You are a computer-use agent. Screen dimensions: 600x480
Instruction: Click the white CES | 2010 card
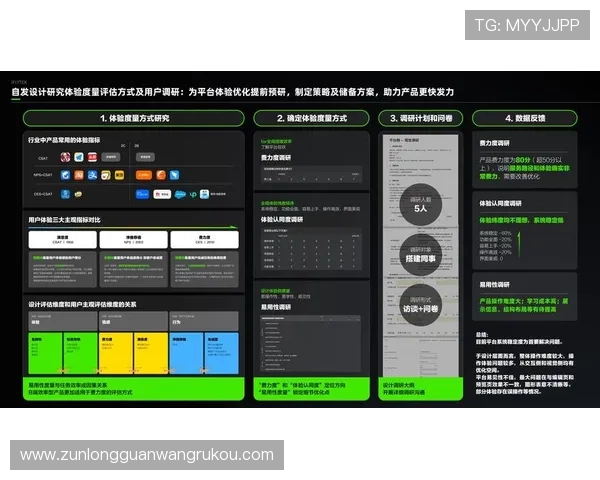[205, 240]
